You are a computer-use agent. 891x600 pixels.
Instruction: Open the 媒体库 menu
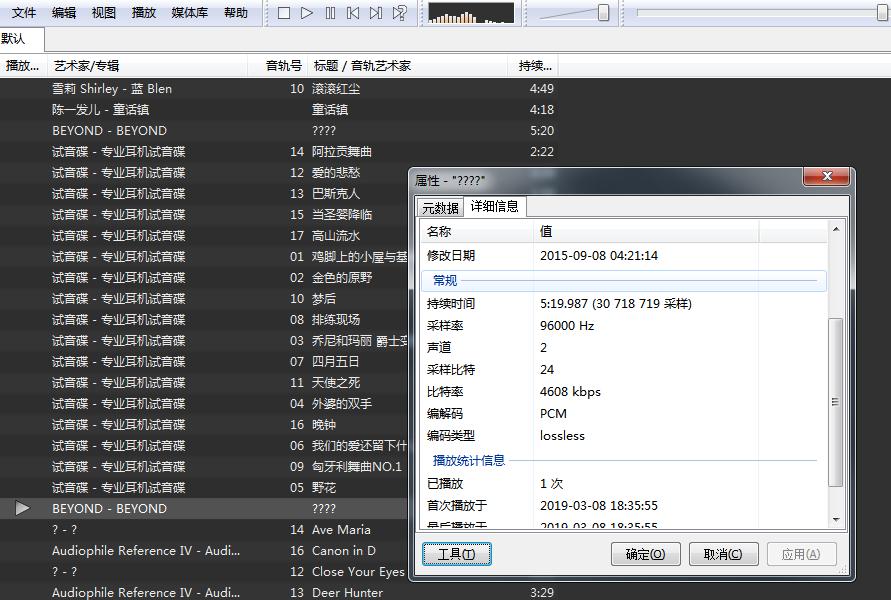(x=189, y=13)
